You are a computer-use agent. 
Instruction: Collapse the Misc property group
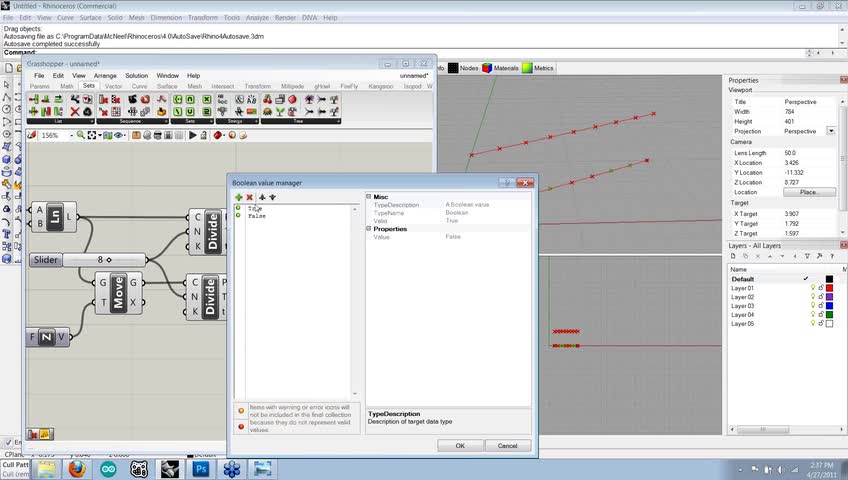[x=369, y=197]
